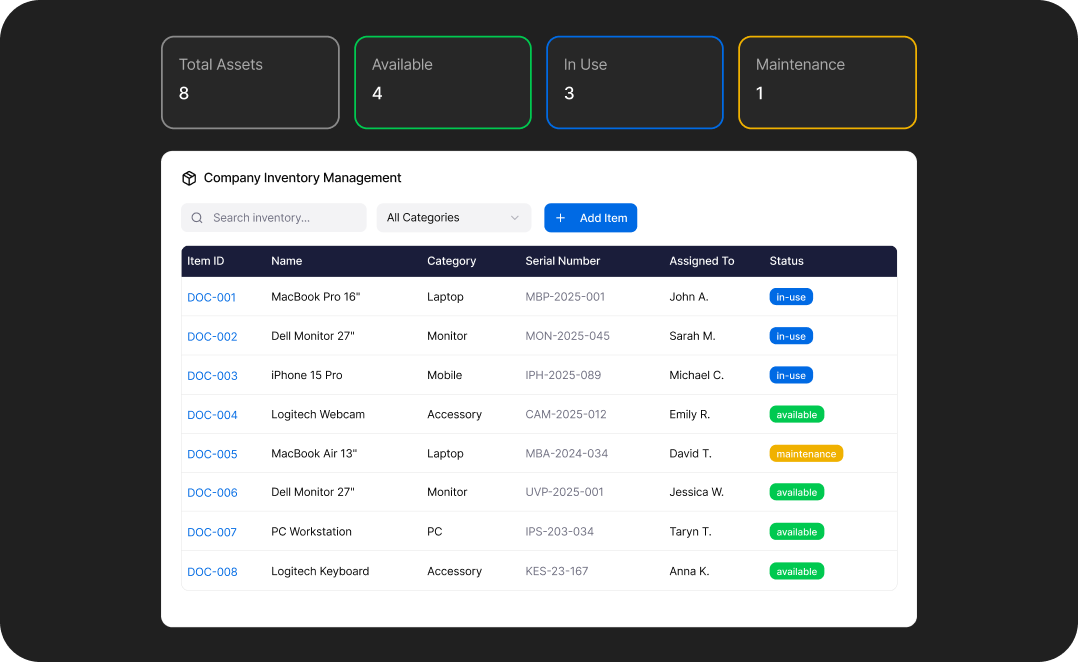Click the yellow maintenance status badge
This screenshot has width=1078, height=662.
806,454
